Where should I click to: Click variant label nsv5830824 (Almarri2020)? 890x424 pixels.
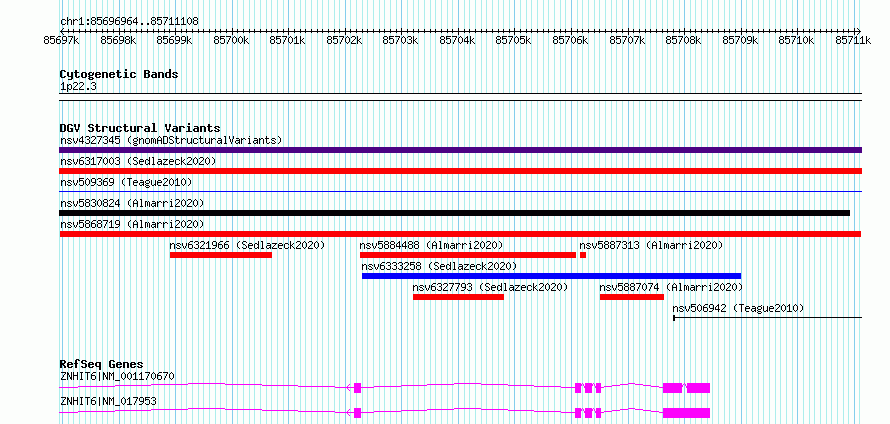[132, 203]
